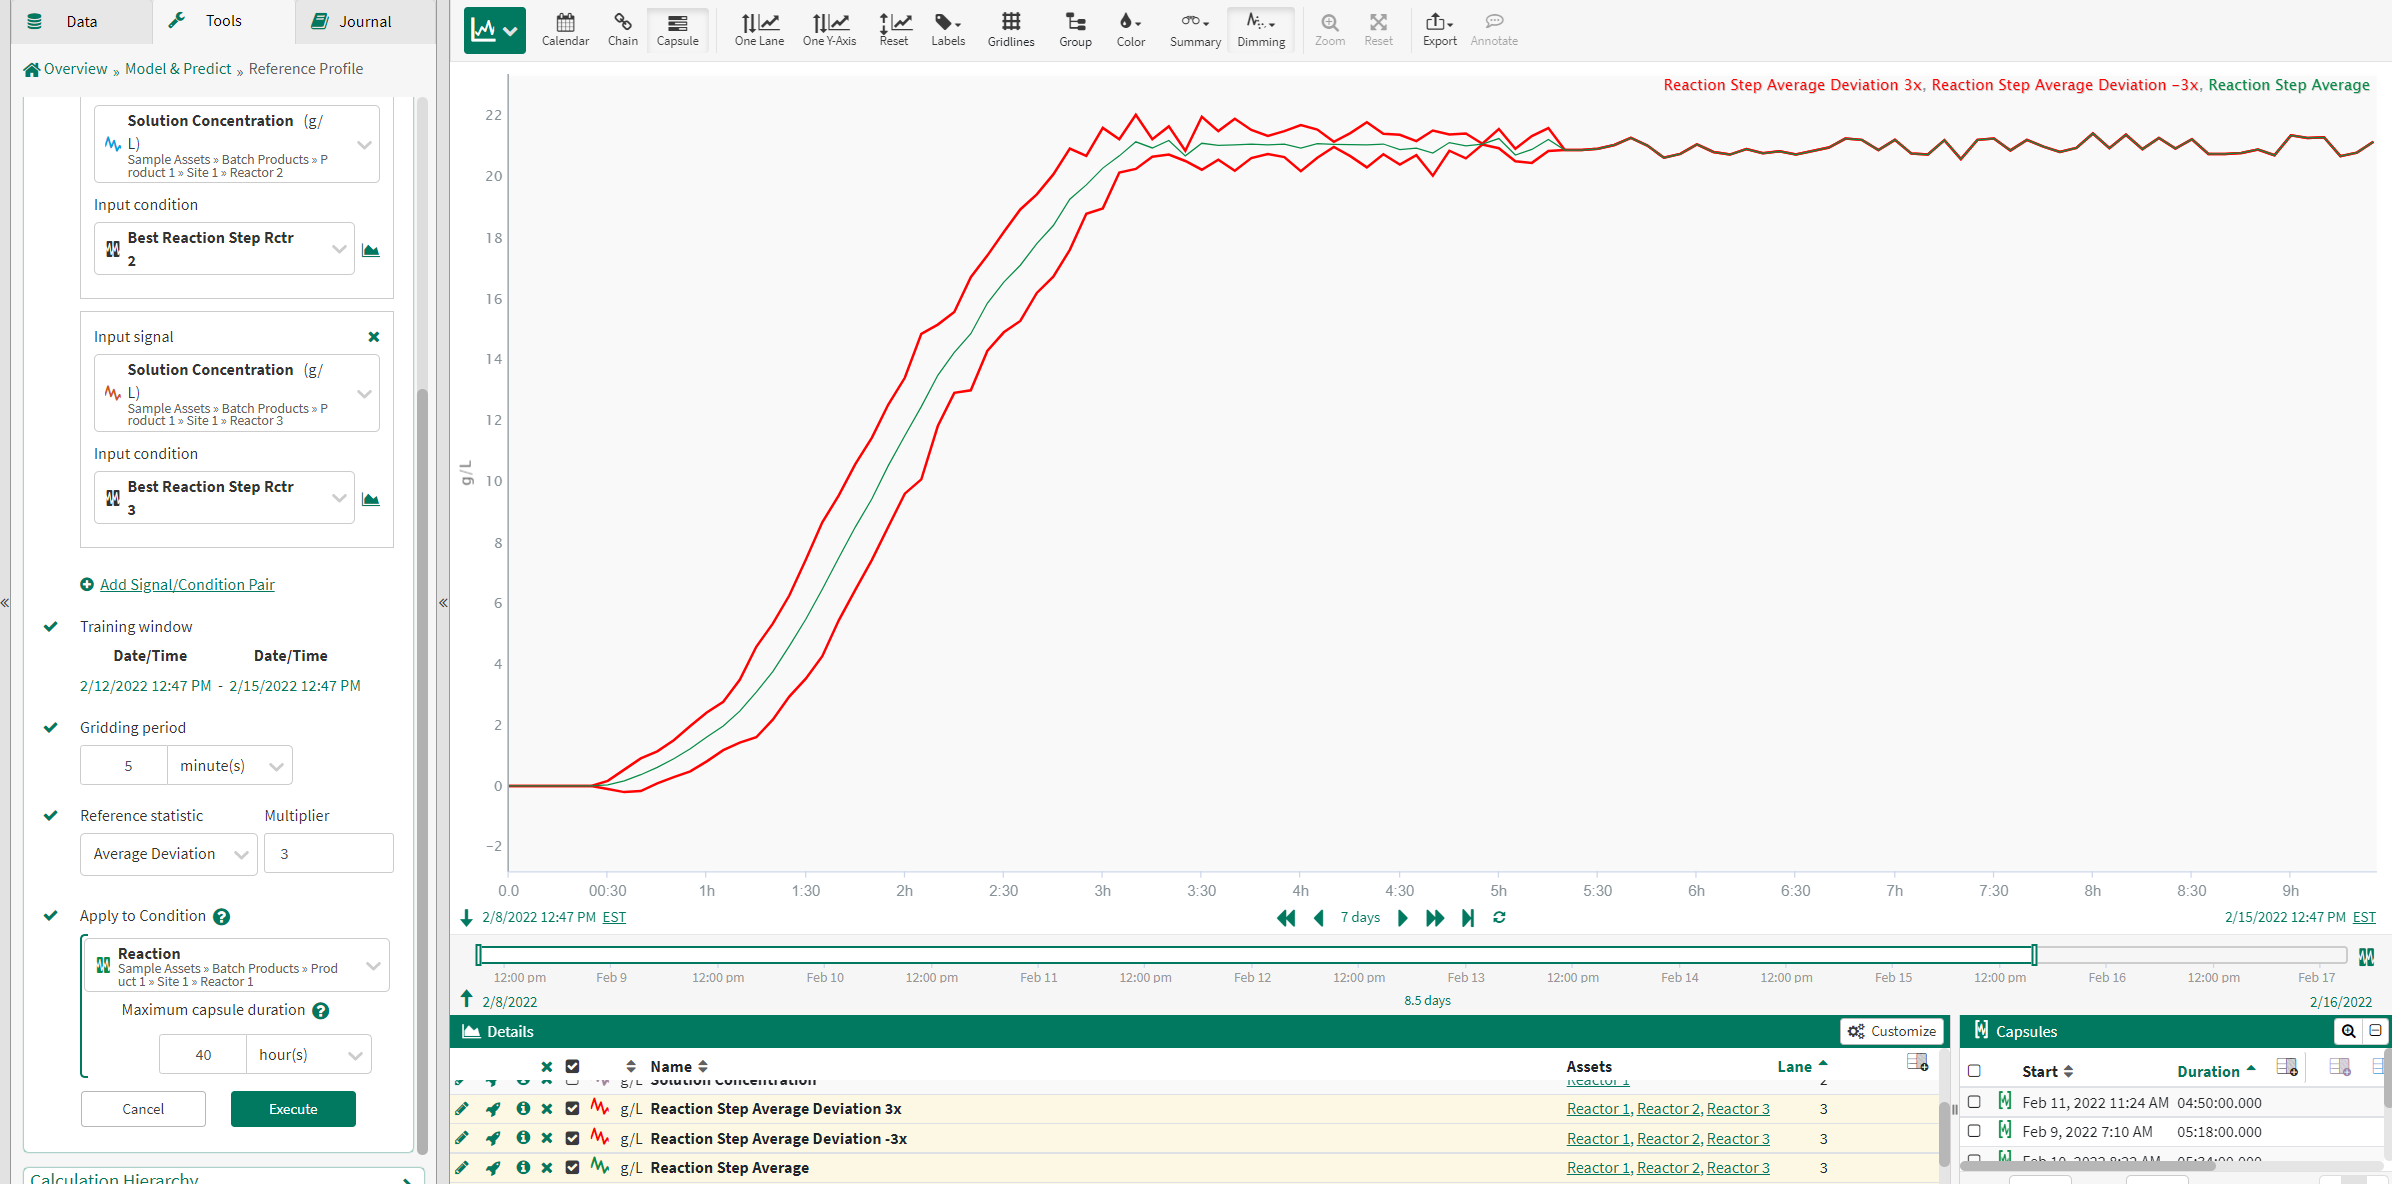The height and width of the screenshot is (1184, 2392).
Task: Select the Feb 11 11:24 AM capsule checkbox
Action: pyautogui.click(x=1974, y=1102)
